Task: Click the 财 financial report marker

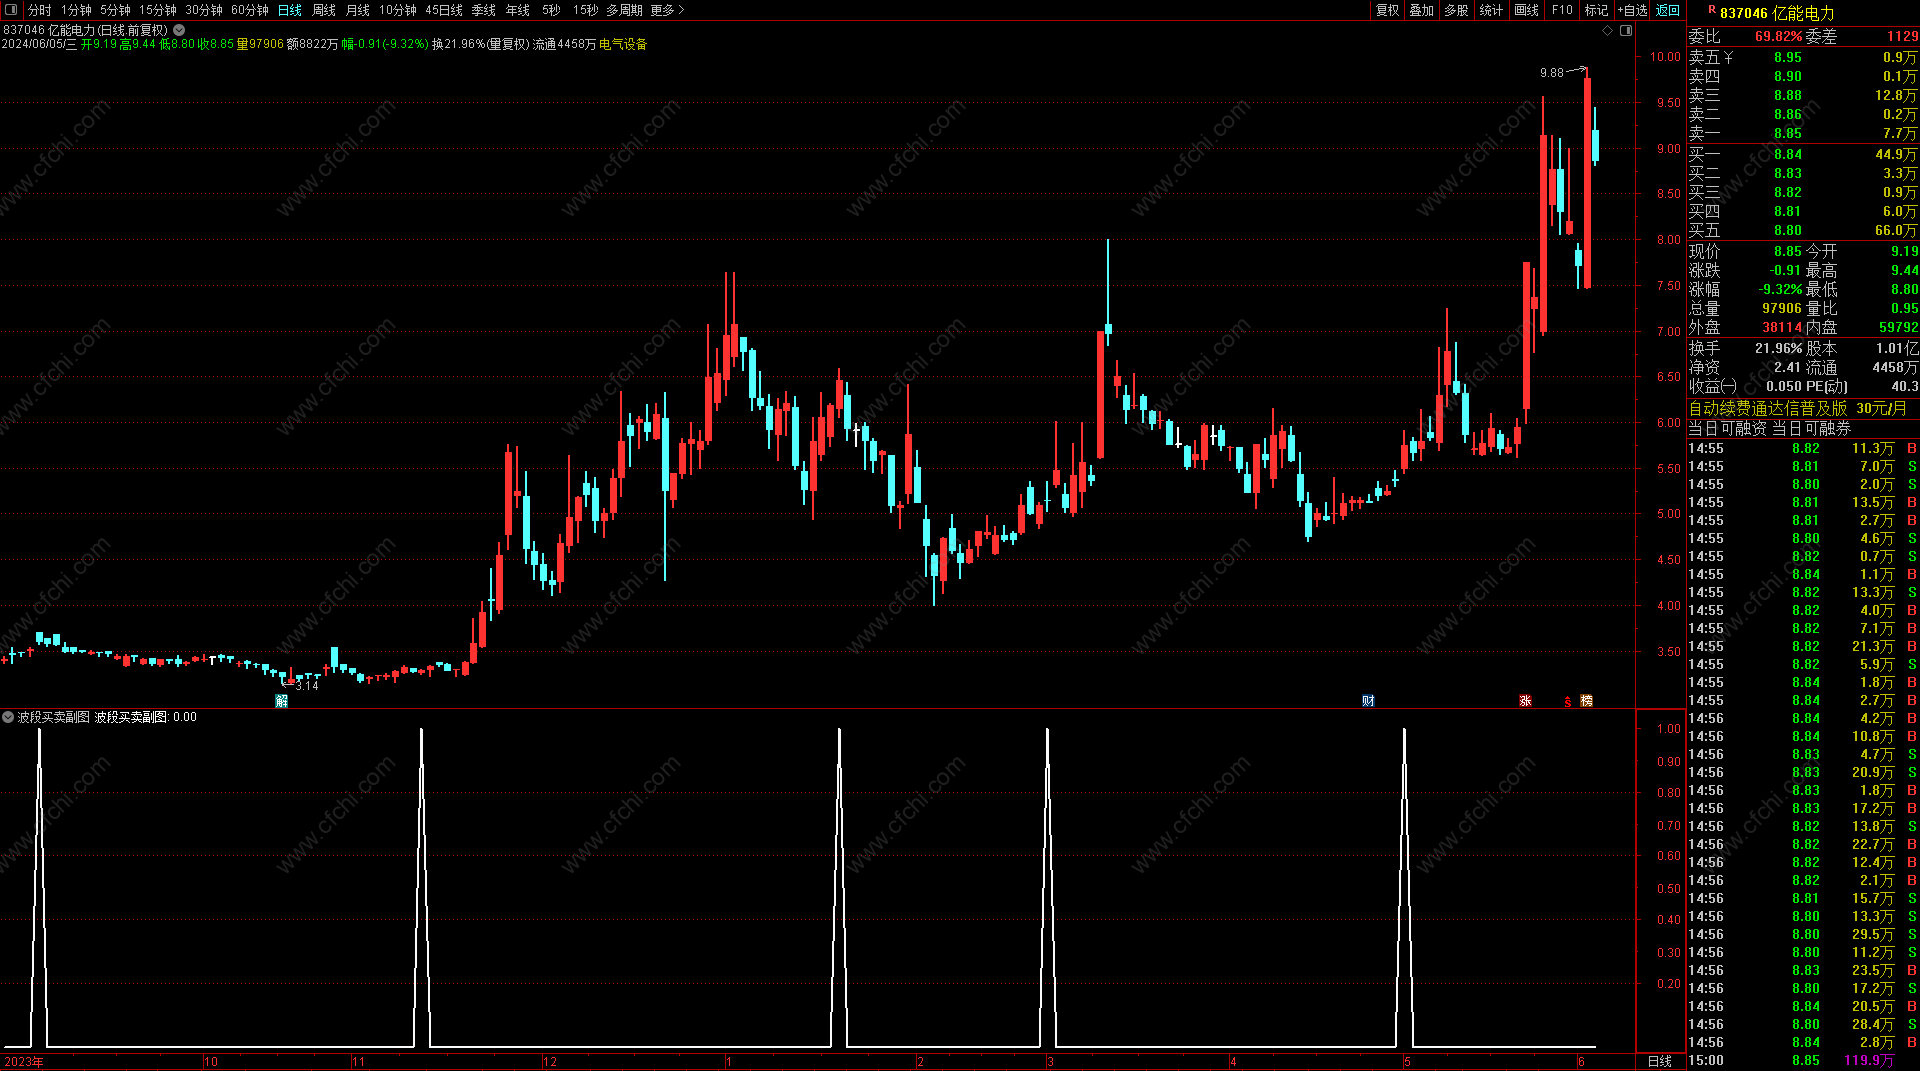Action: pos(1368,701)
